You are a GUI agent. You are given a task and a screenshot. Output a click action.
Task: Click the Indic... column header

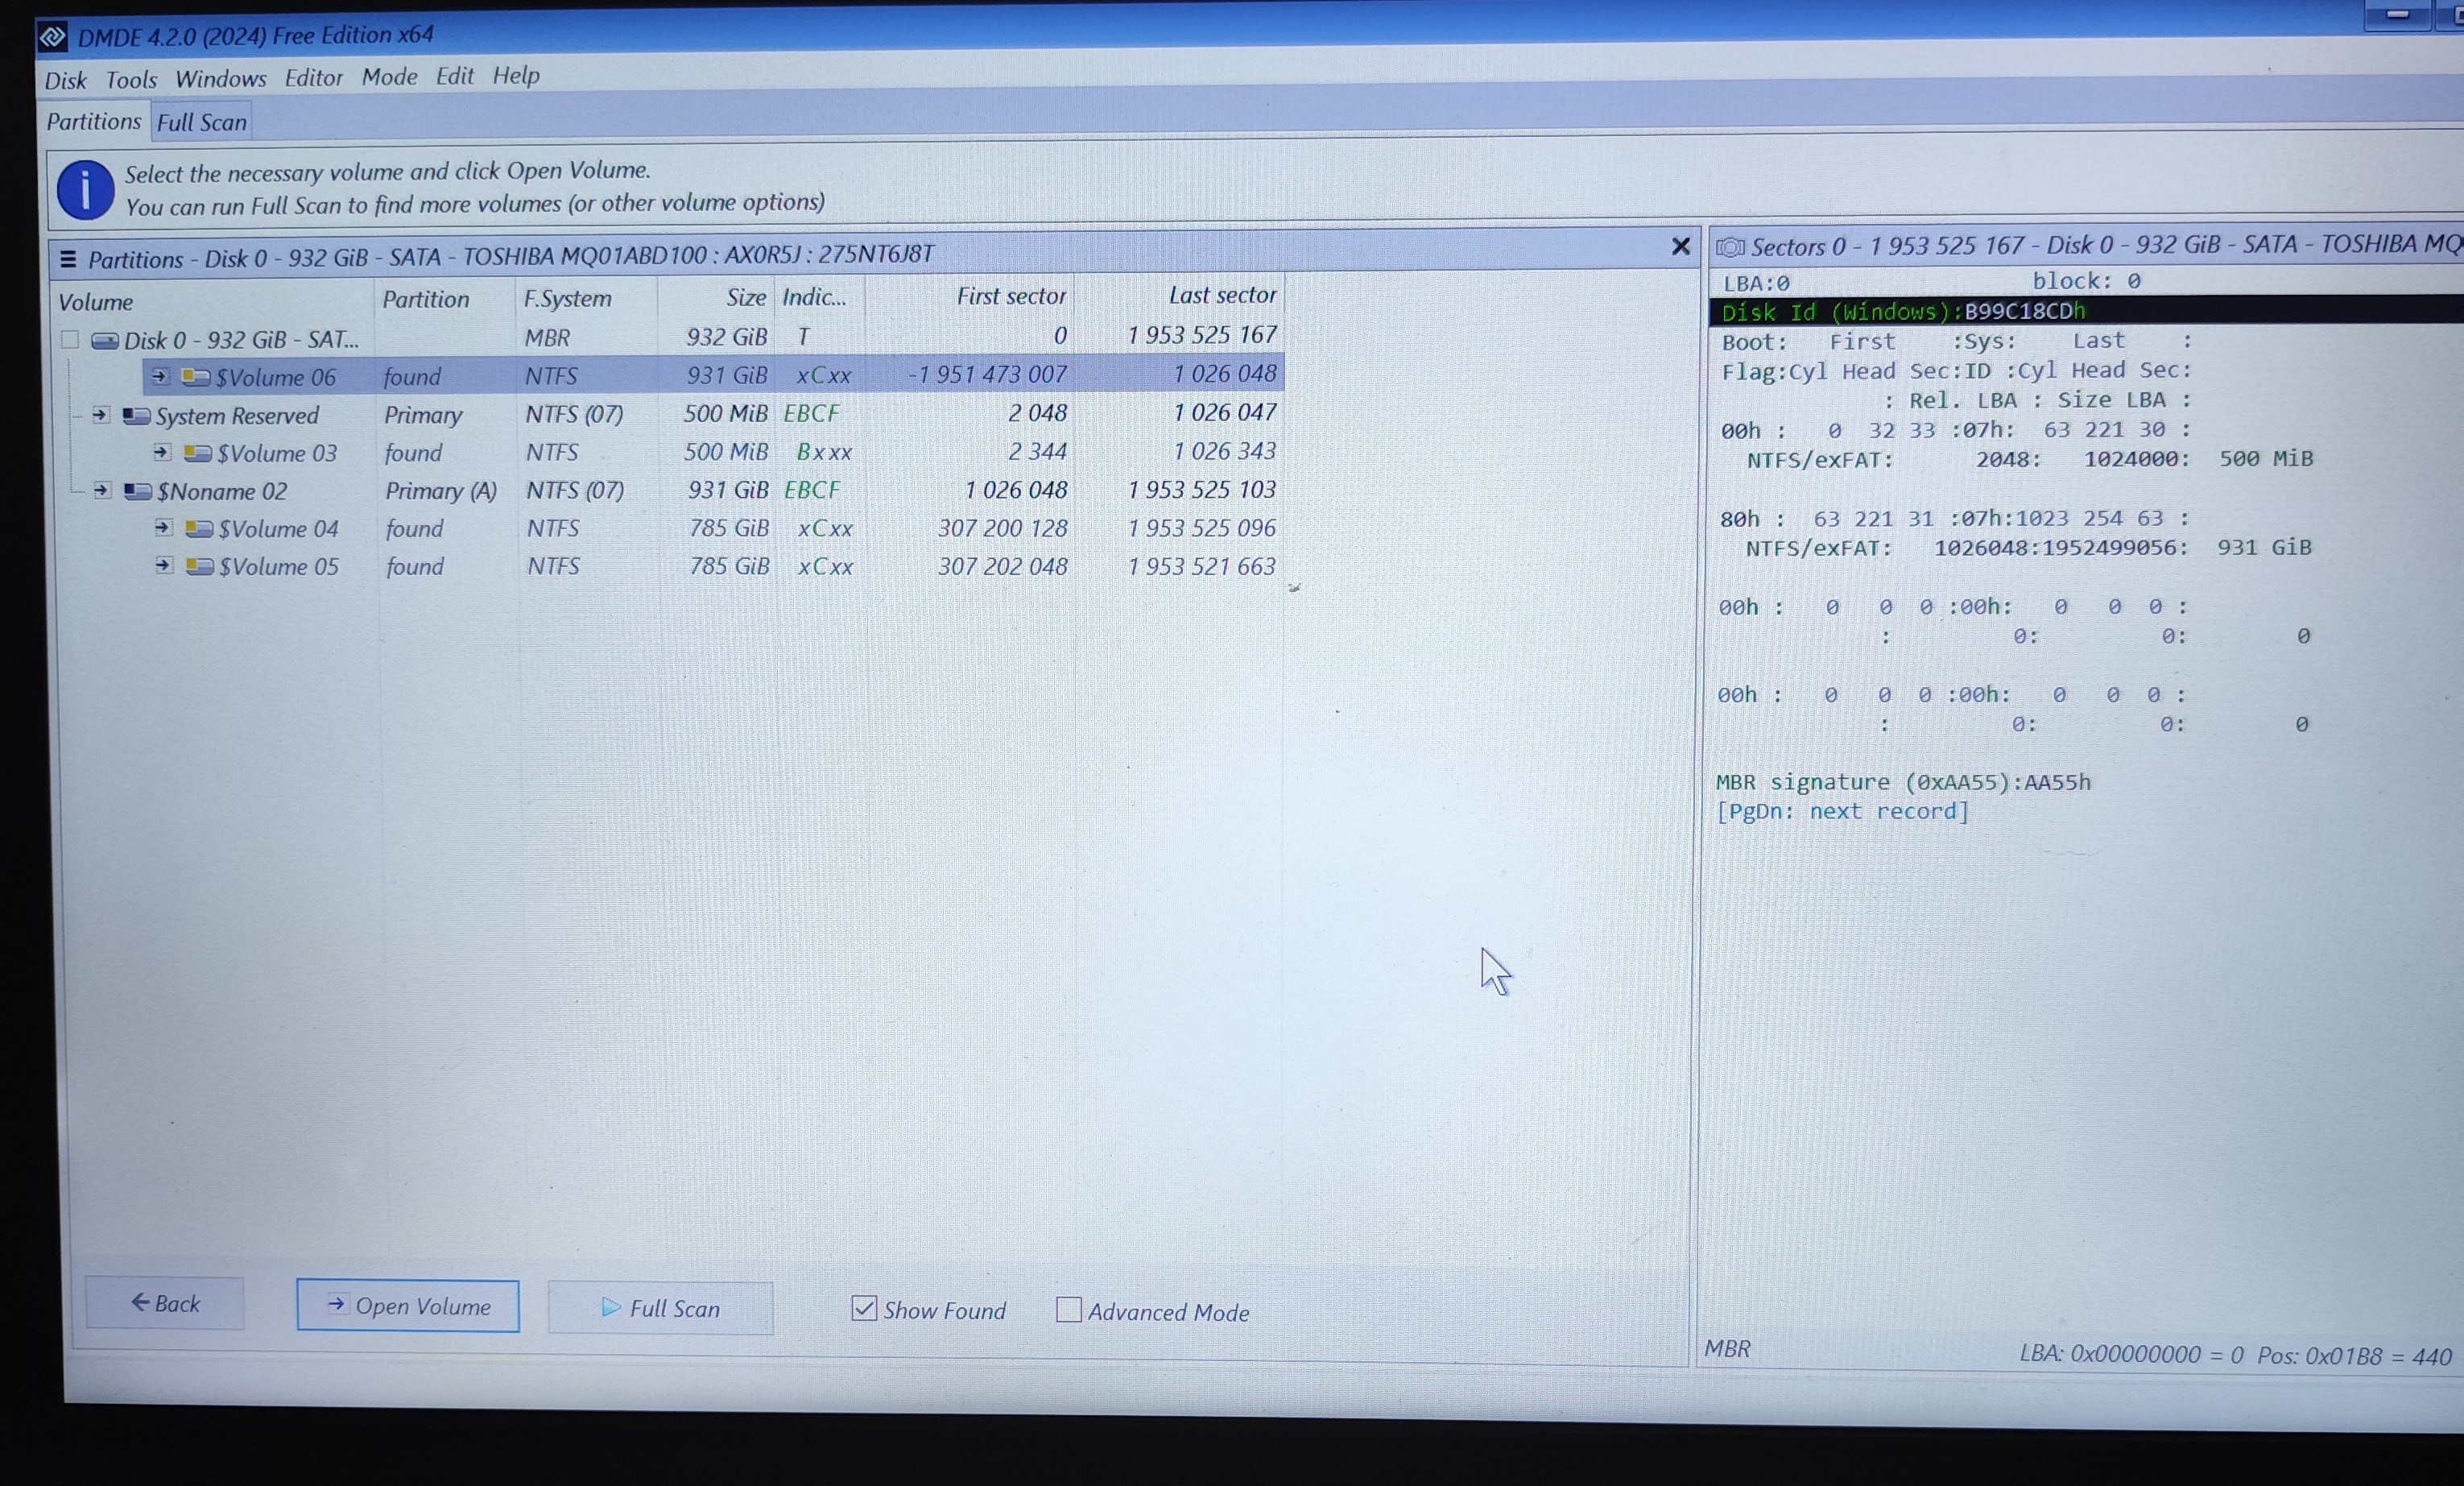pyautogui.click(x=819, y=296)
